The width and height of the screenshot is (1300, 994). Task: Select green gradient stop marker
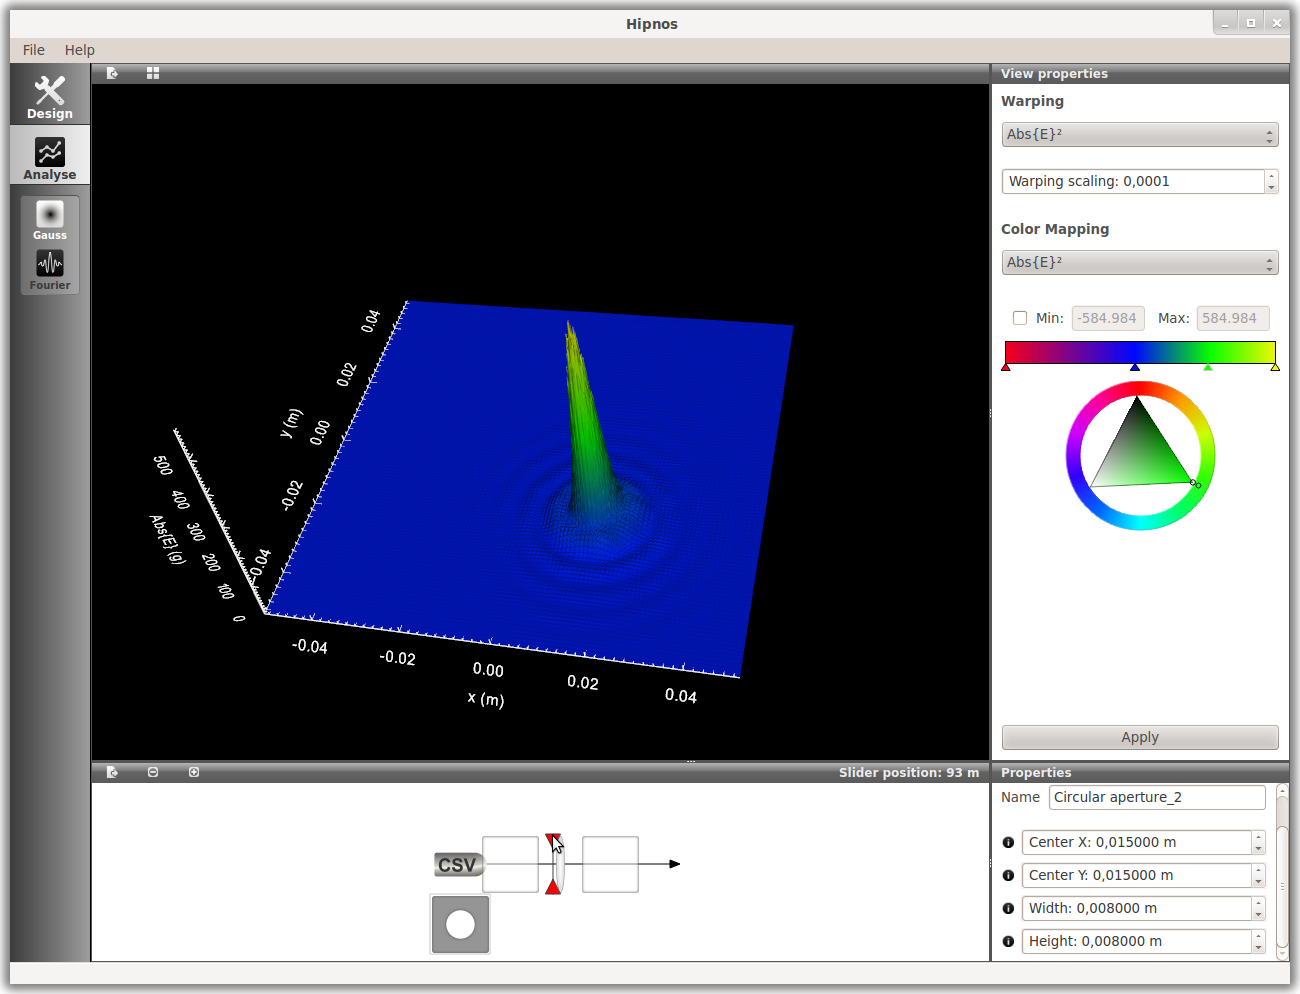click(1208, 367)
